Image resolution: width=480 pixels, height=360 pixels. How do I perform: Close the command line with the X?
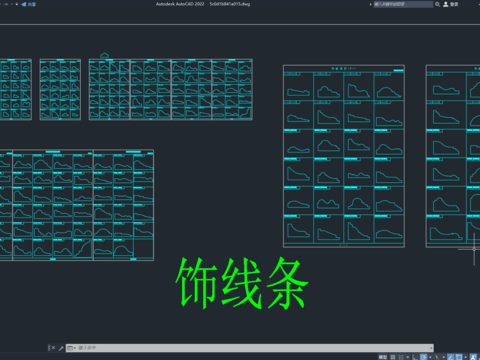53,348
